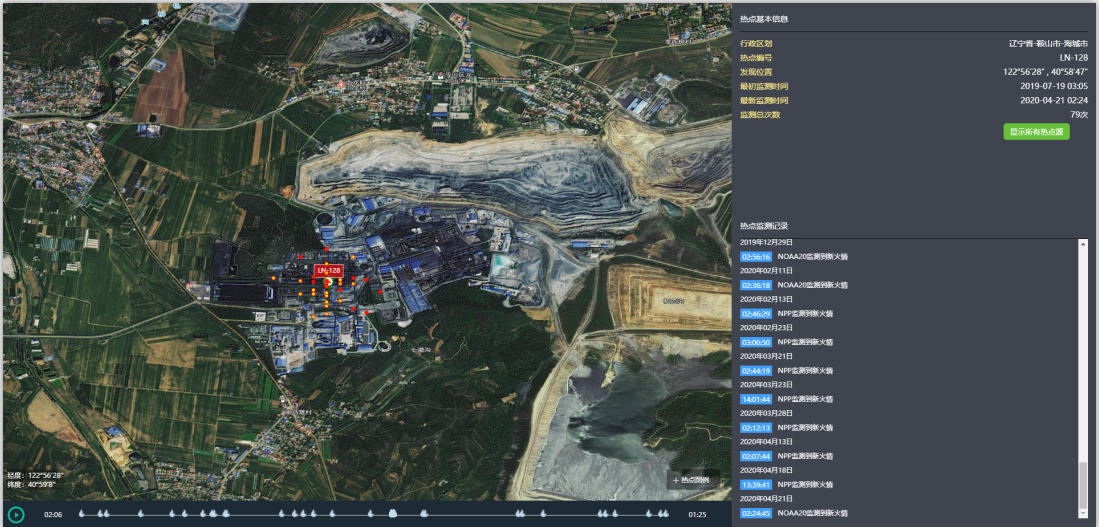Select the 14:01:44 time tag
This screenshot has width=1099, height=527.
point(755,399)
